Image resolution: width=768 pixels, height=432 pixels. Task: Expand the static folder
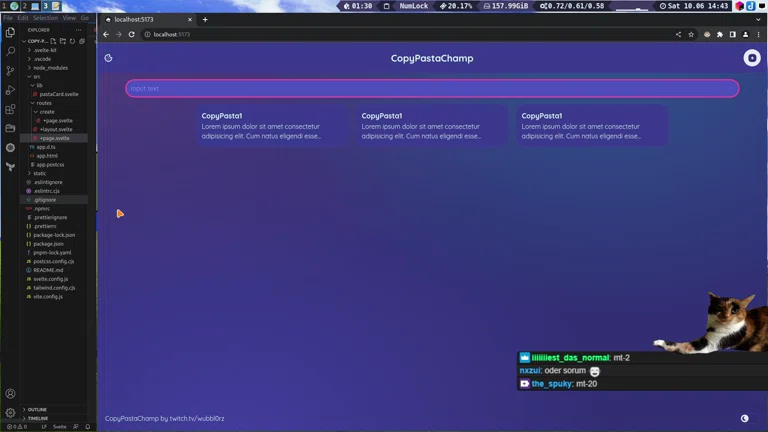point(40,173)
